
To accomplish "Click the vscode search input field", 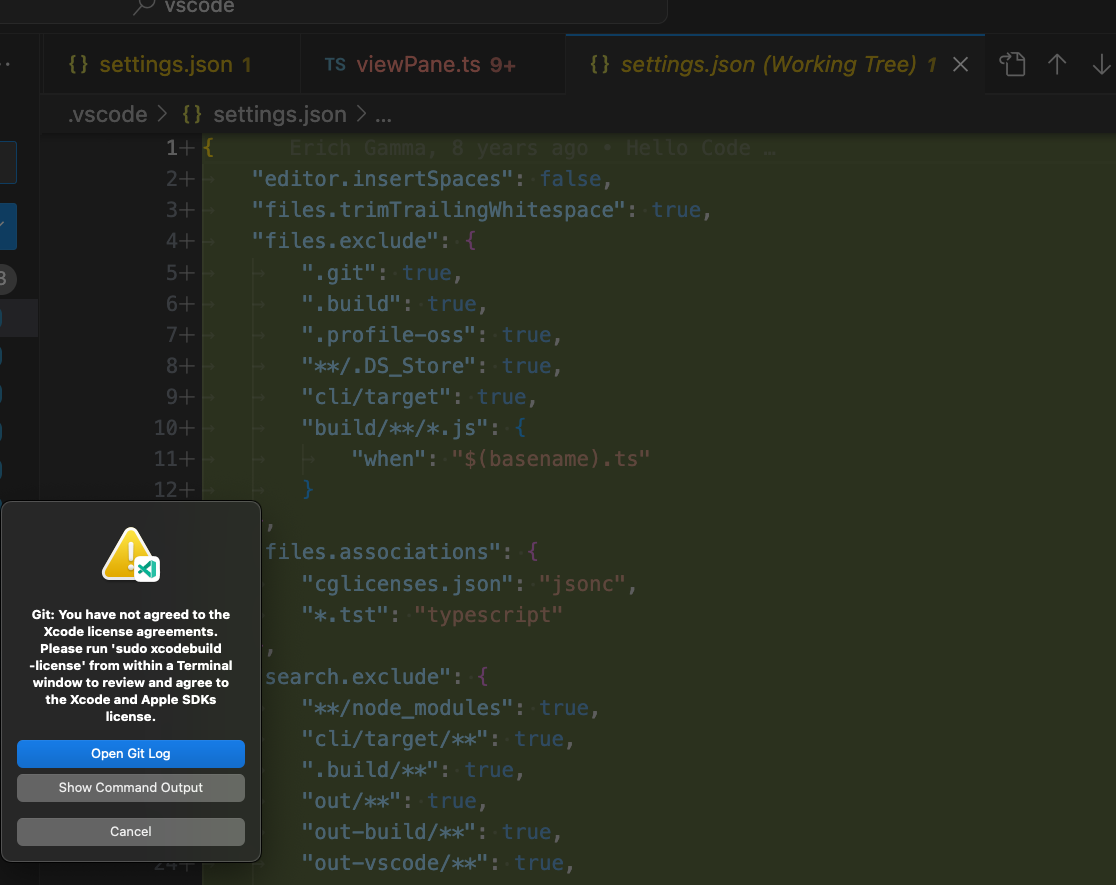I will pos(400,8).
